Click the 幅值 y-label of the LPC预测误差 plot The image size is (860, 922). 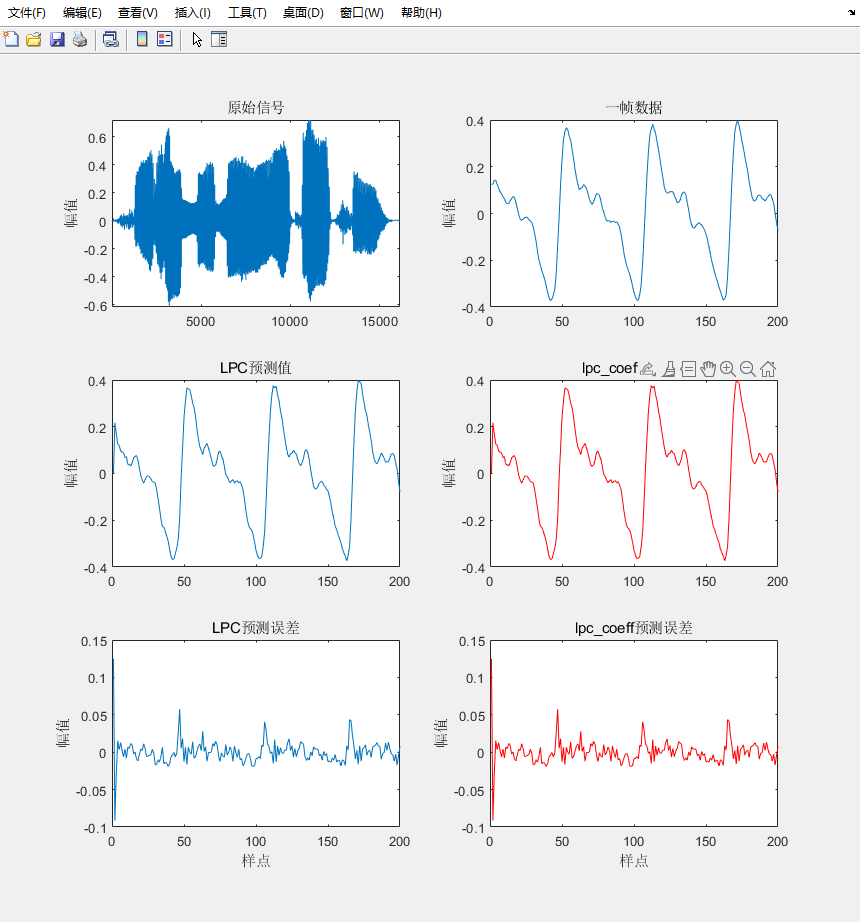[x=63, y=733]
